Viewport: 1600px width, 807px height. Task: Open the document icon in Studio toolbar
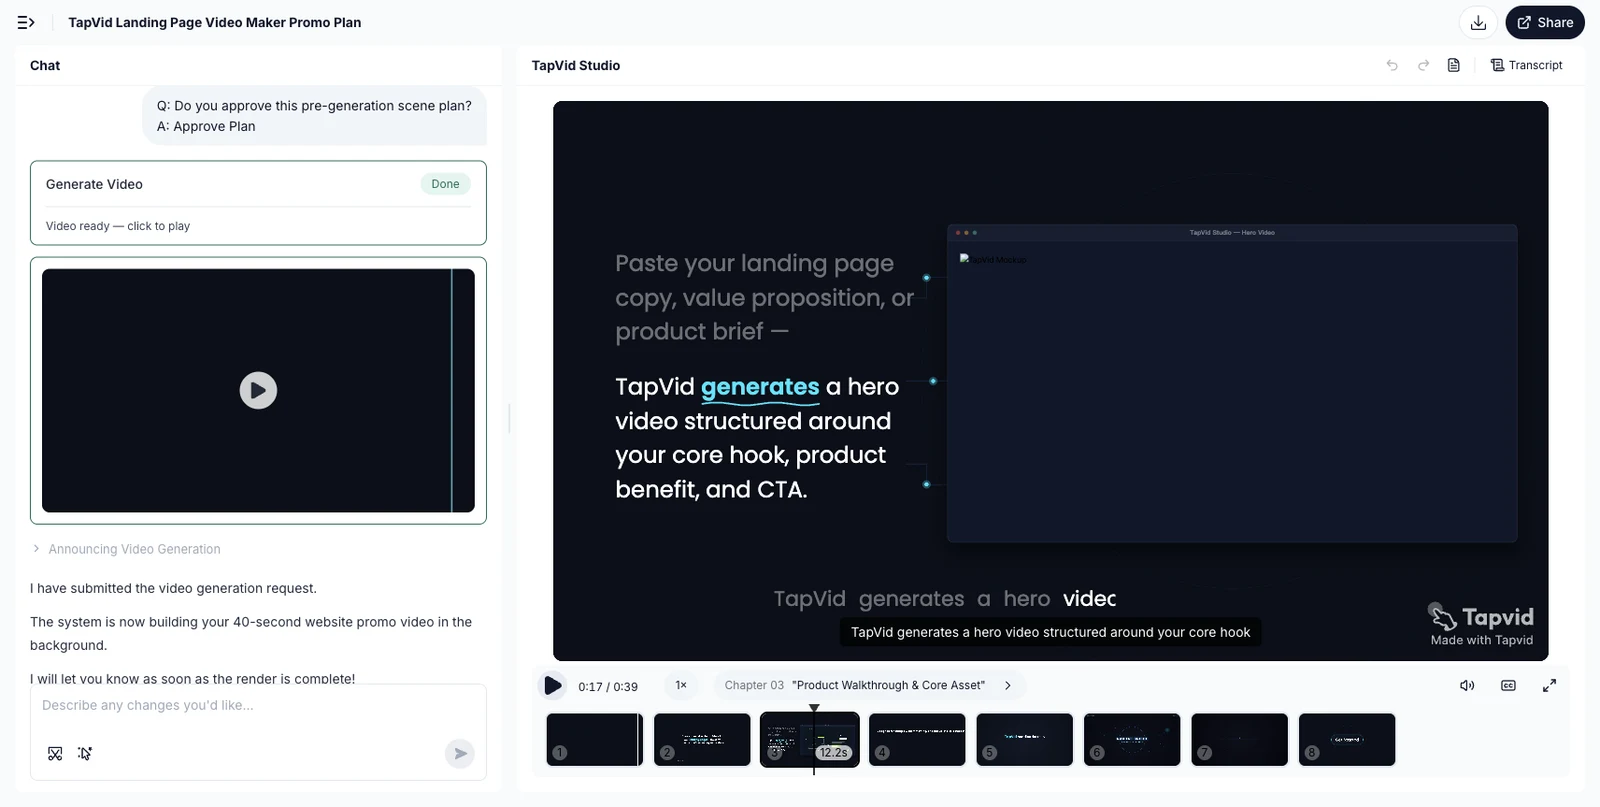pyautogui.click(x=1454, y=65)
